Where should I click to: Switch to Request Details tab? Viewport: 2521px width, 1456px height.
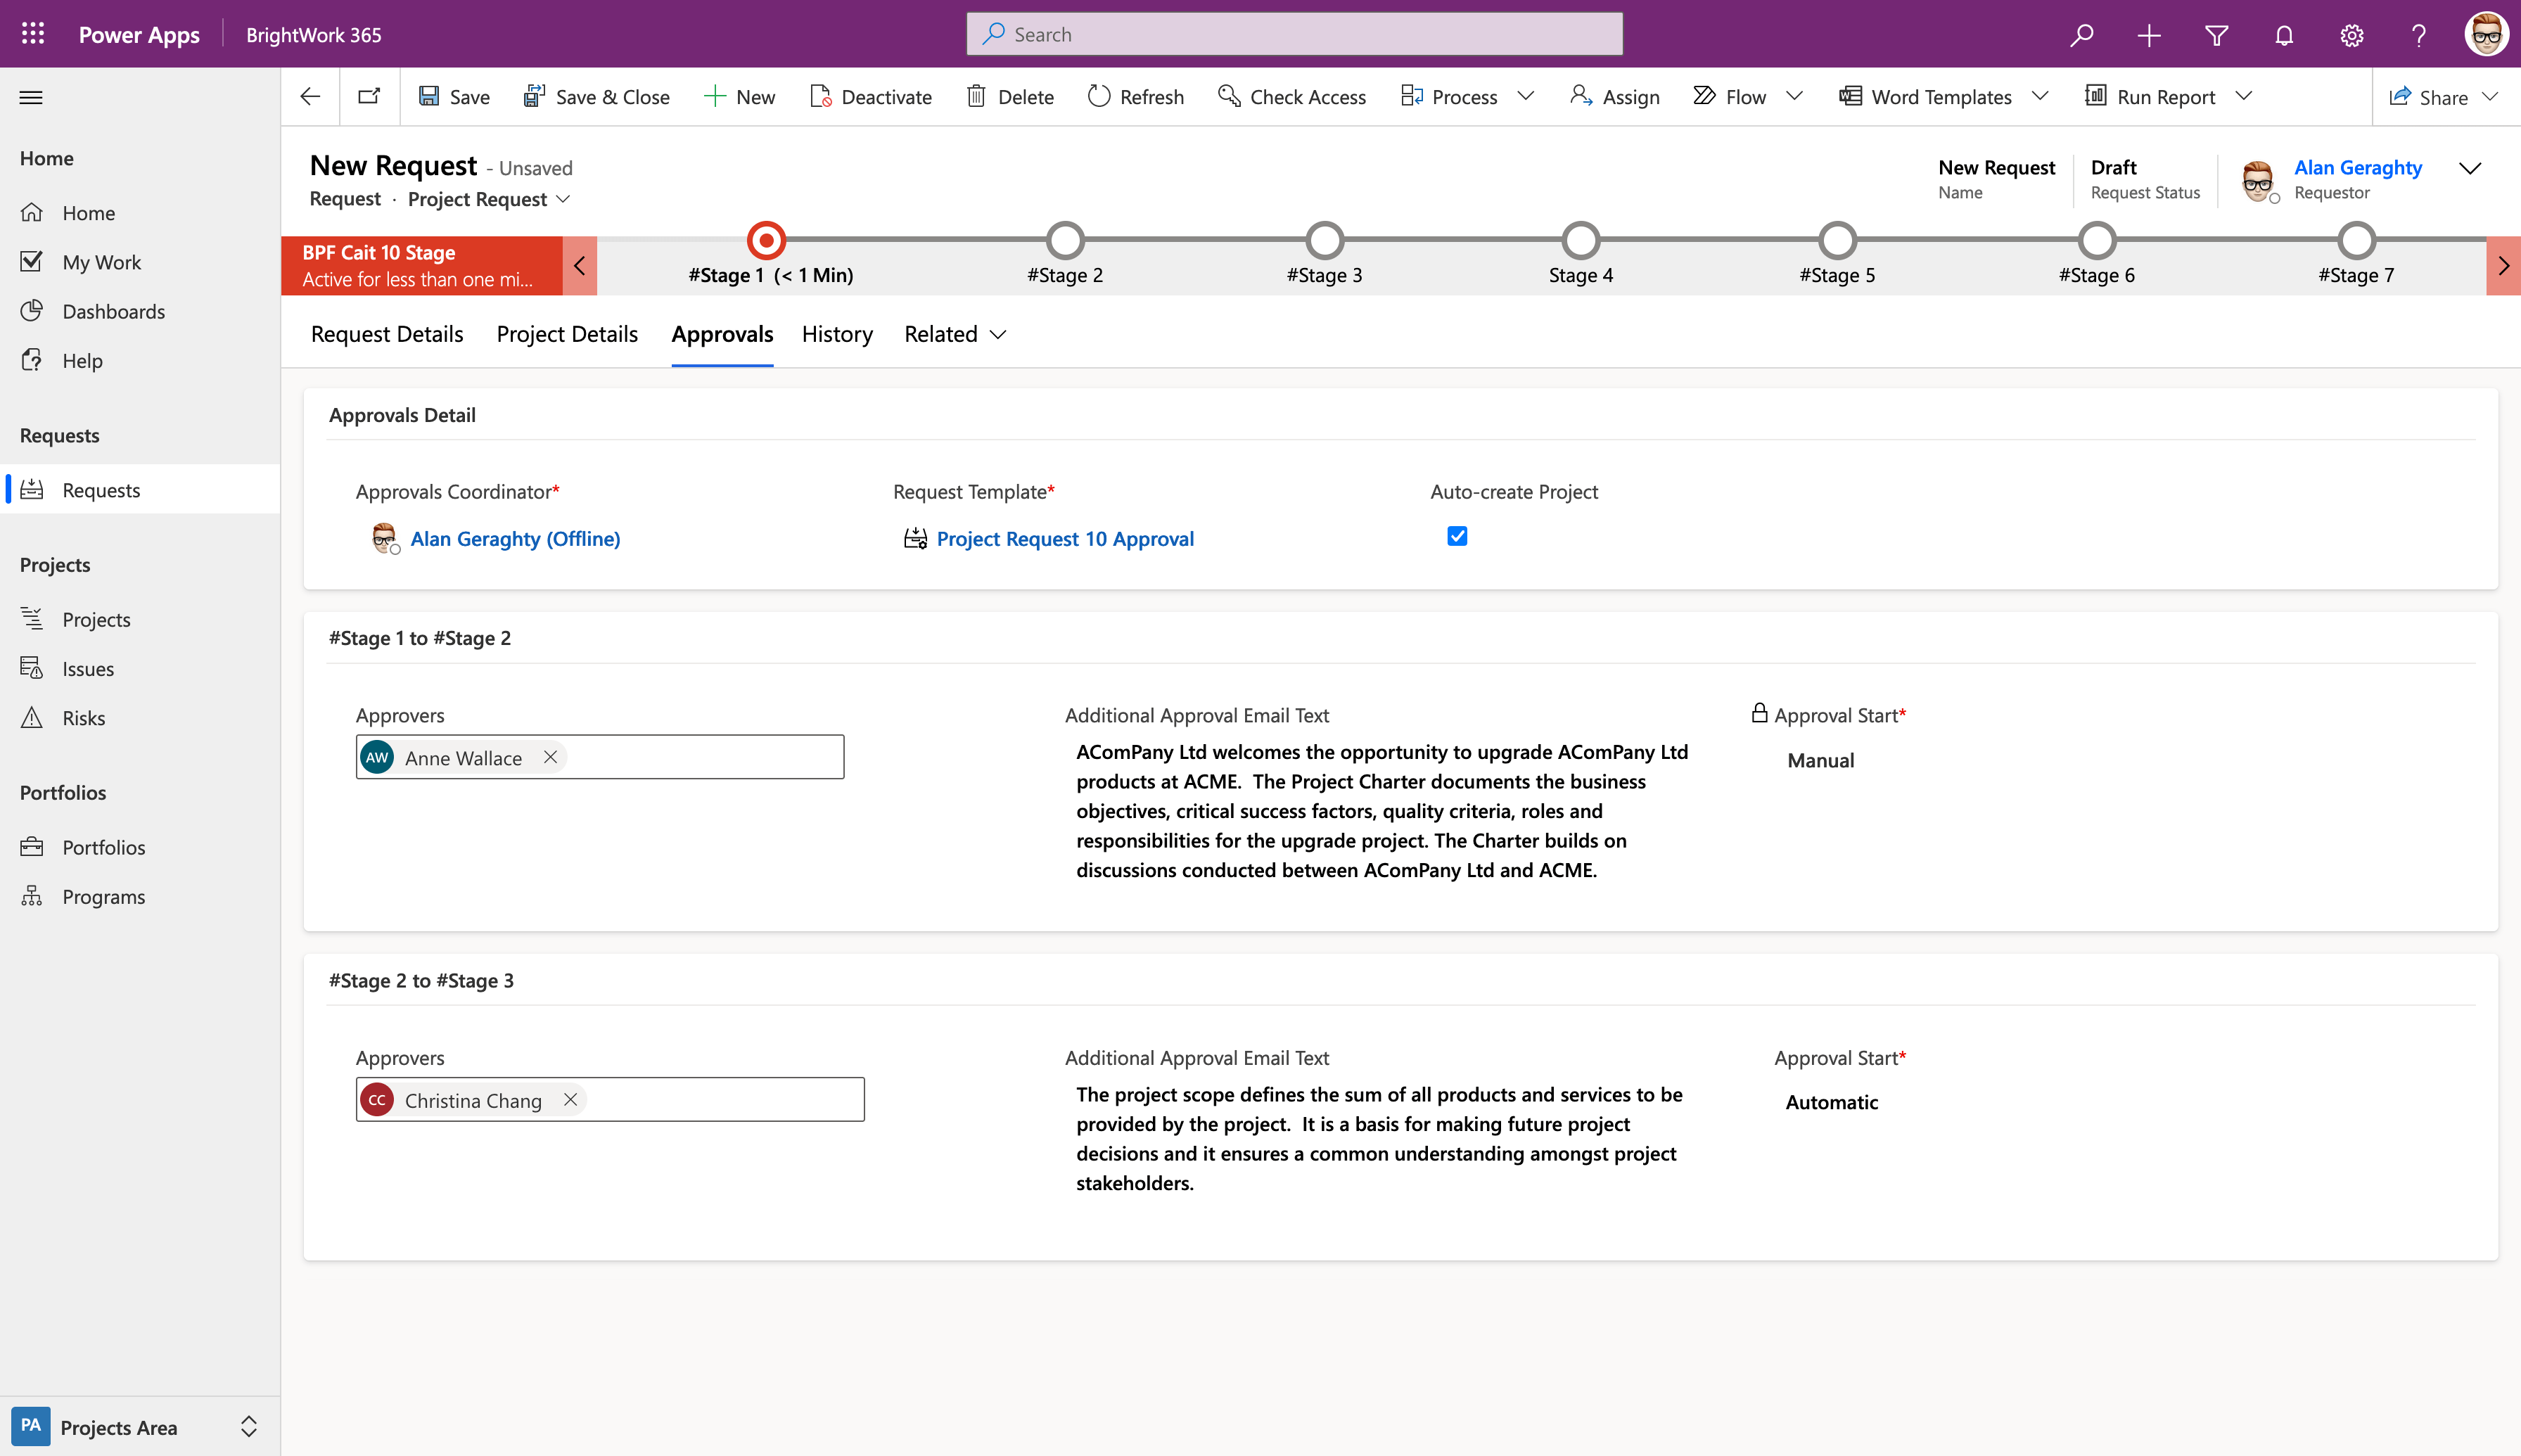coord(387,334)
